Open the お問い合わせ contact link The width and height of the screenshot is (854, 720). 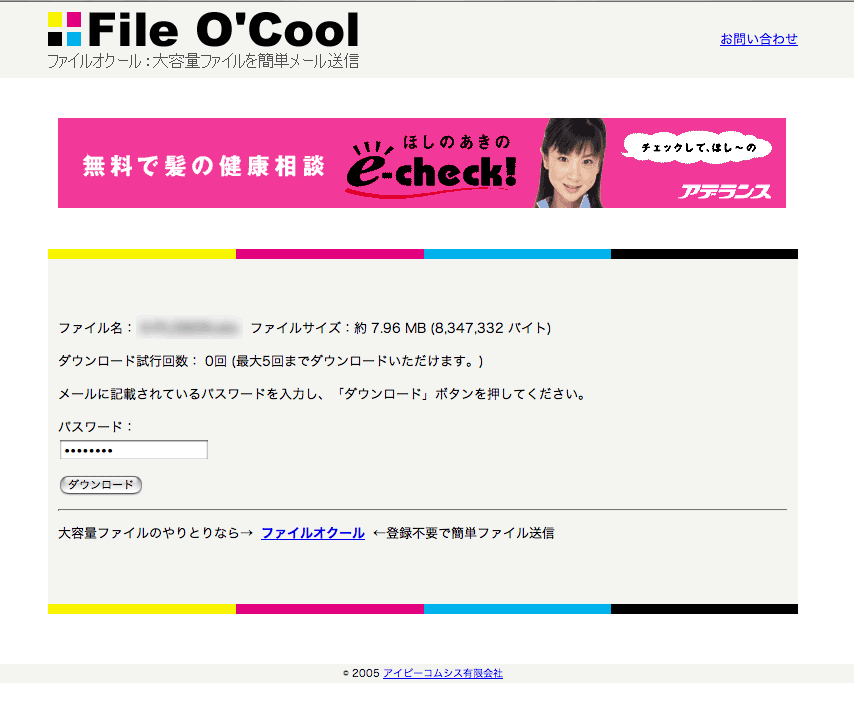tap(758, 39)
